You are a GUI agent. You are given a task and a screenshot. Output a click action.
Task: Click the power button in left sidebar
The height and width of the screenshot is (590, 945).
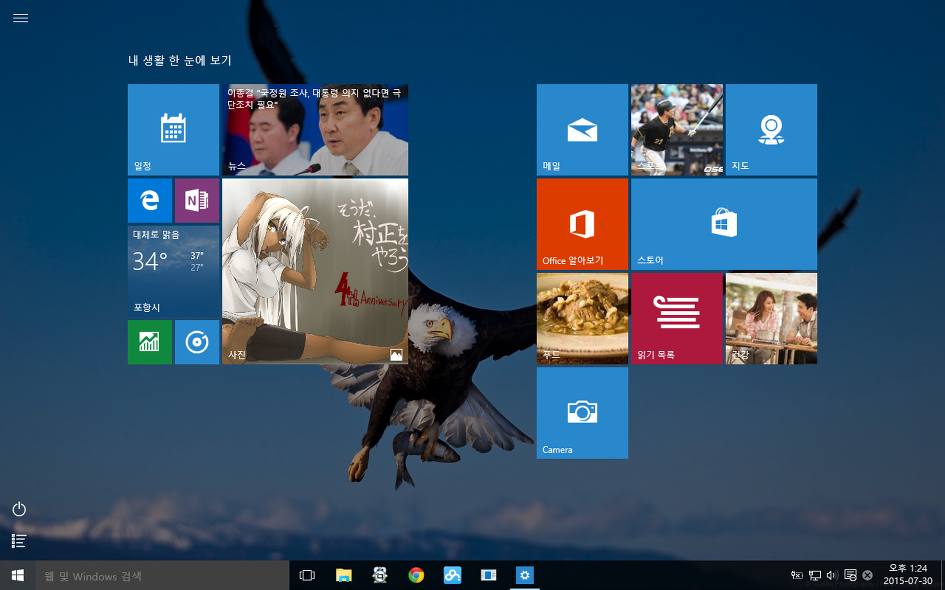[19, 509]
